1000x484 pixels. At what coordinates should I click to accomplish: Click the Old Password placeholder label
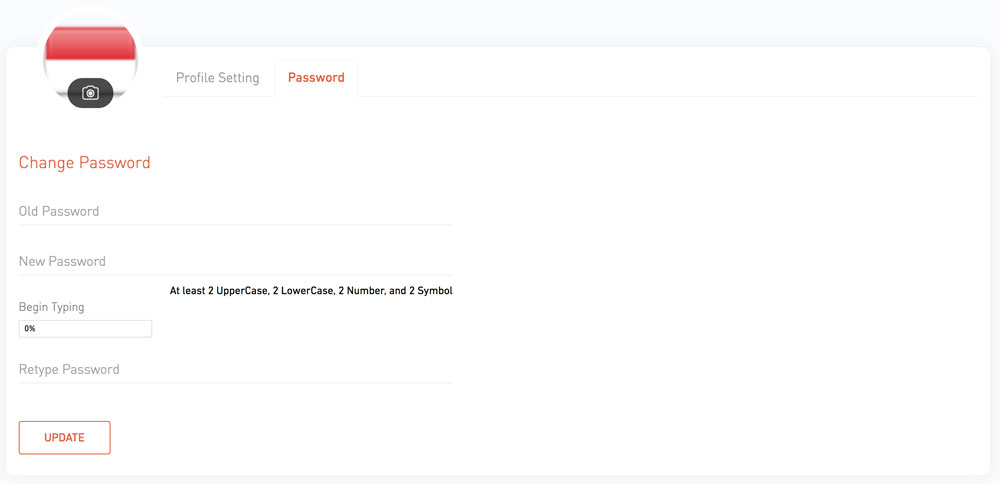click(59, 211)
